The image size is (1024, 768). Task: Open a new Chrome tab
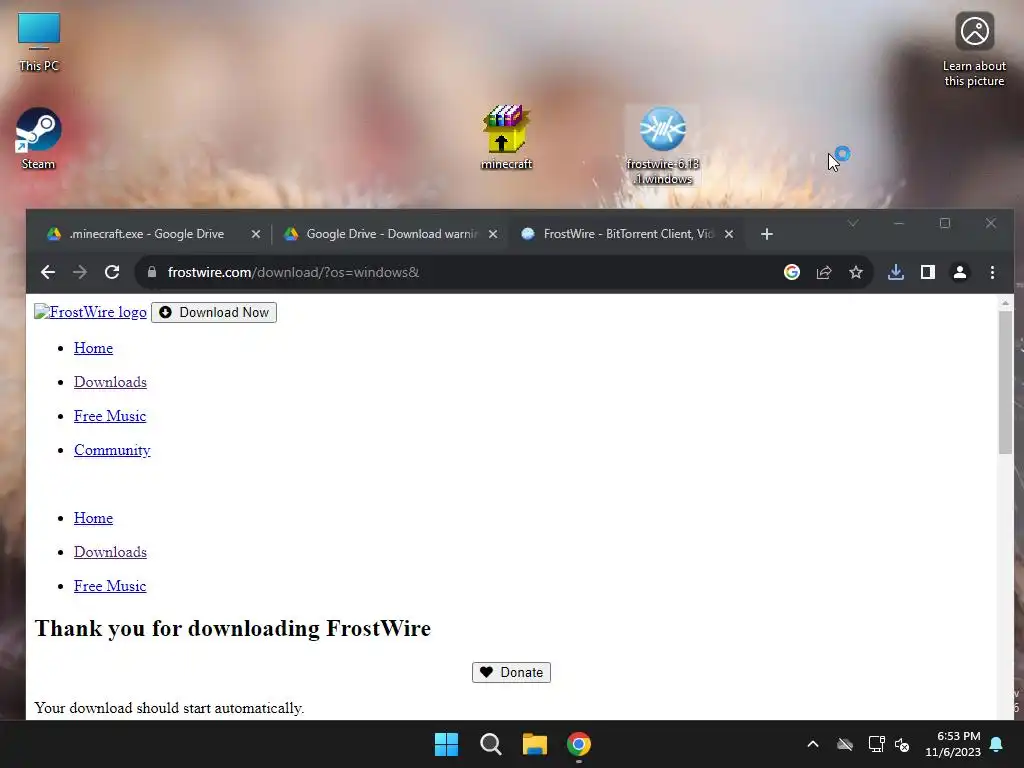tap(767, 234)
